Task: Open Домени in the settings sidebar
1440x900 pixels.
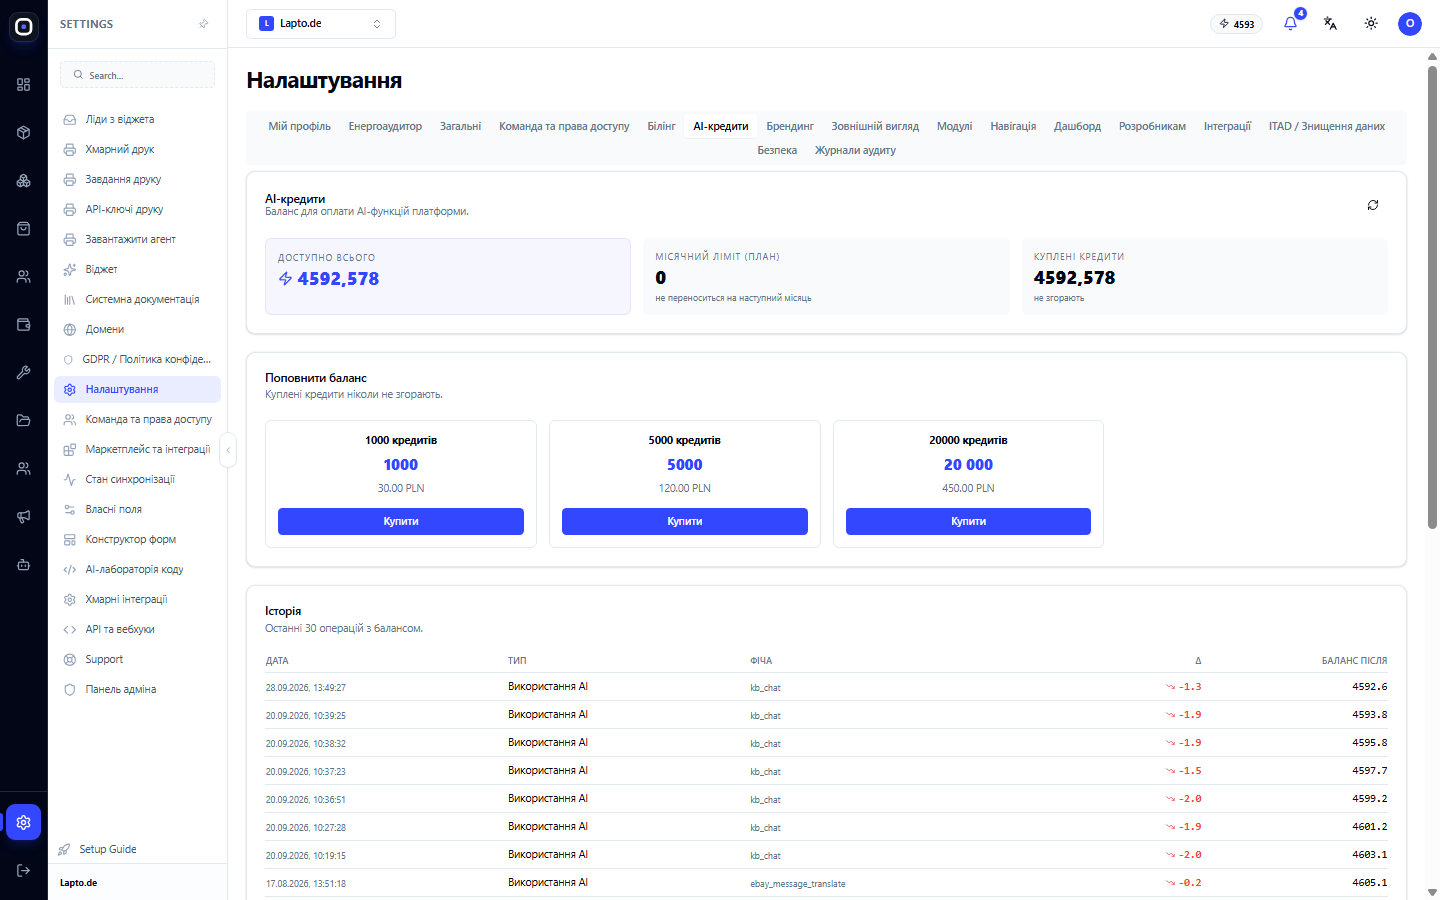Action: pos(138,329)
